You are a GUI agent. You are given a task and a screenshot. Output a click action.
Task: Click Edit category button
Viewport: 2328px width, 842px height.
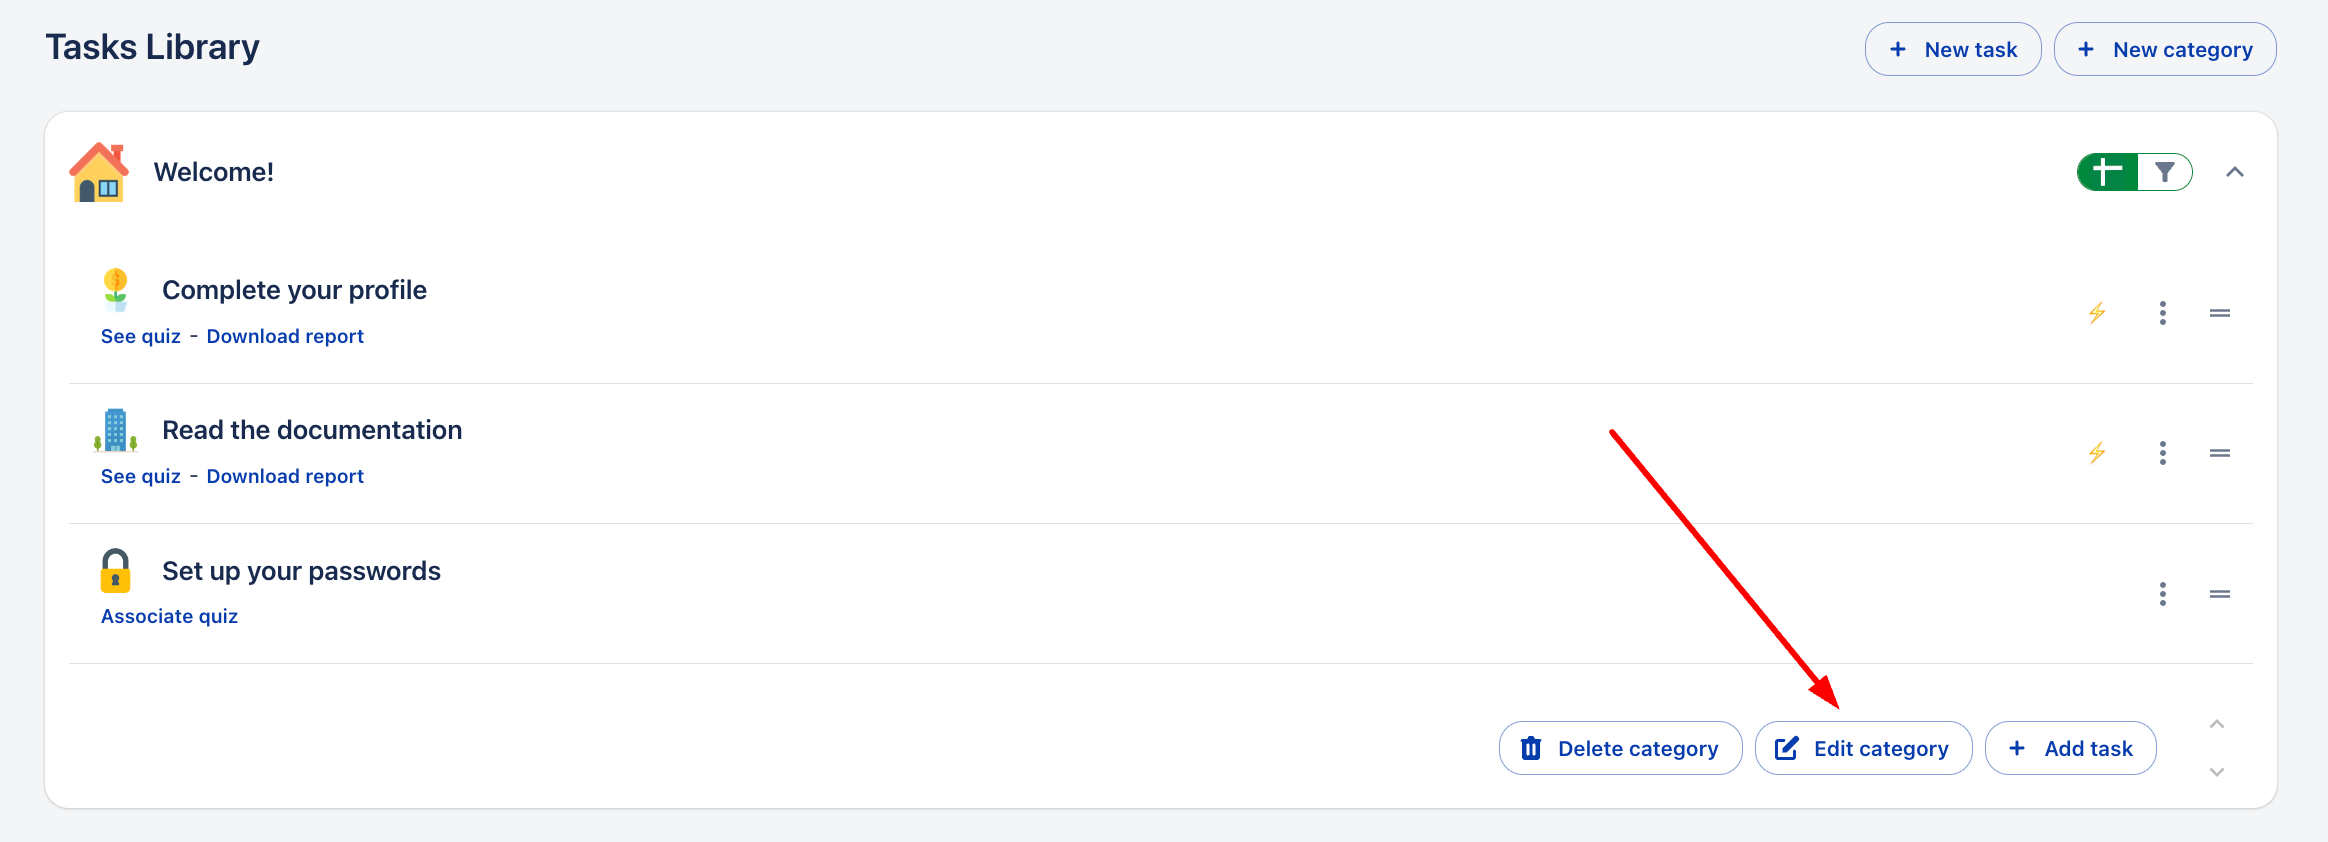click(1863, 748)
